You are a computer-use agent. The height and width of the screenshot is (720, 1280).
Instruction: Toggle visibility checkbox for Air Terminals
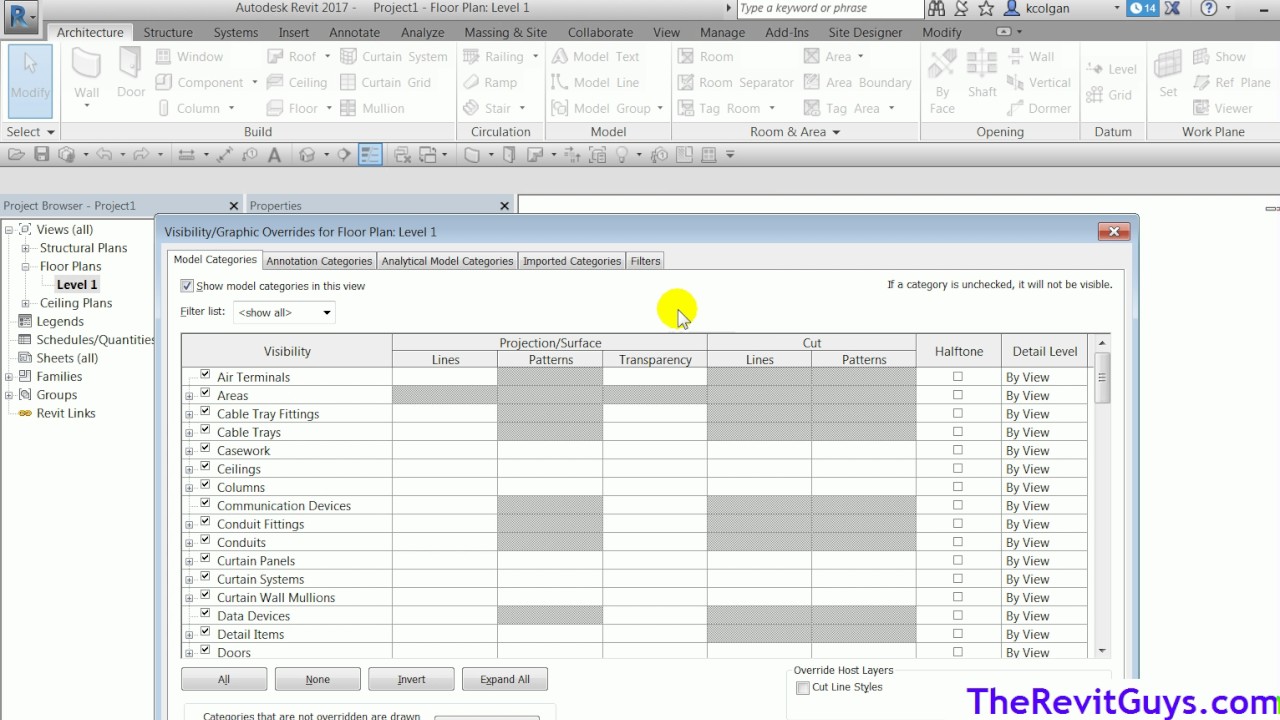(x=205, y=376)
